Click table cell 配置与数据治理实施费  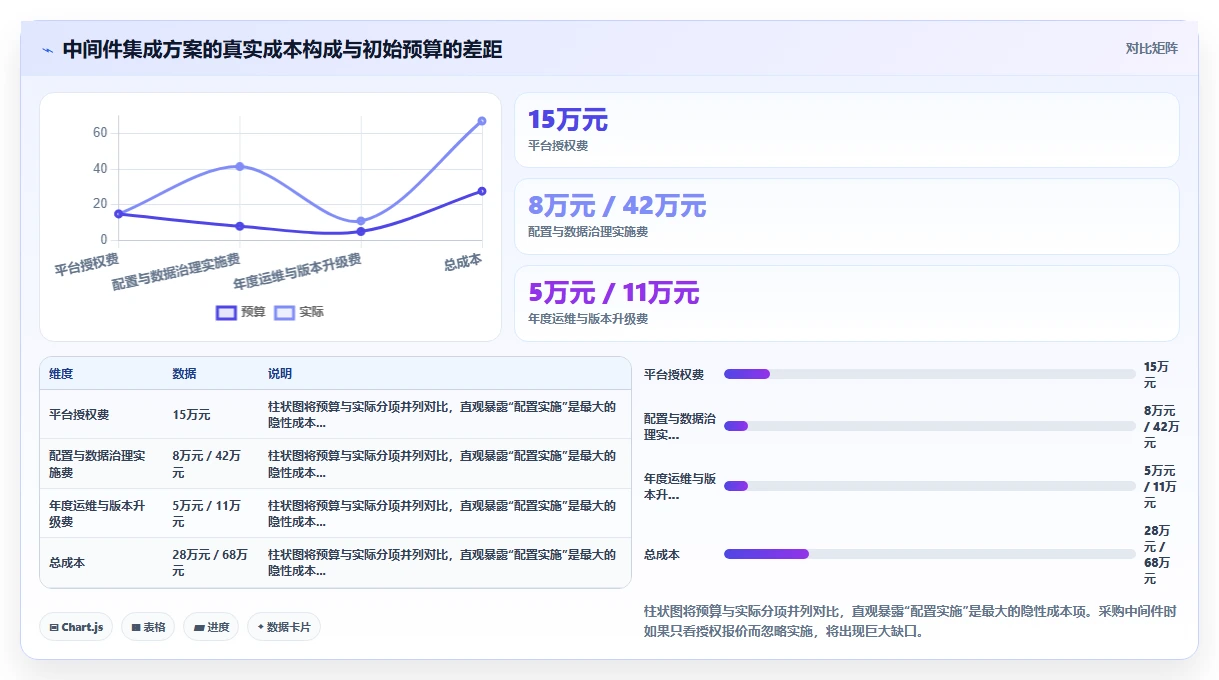[101, 464]
